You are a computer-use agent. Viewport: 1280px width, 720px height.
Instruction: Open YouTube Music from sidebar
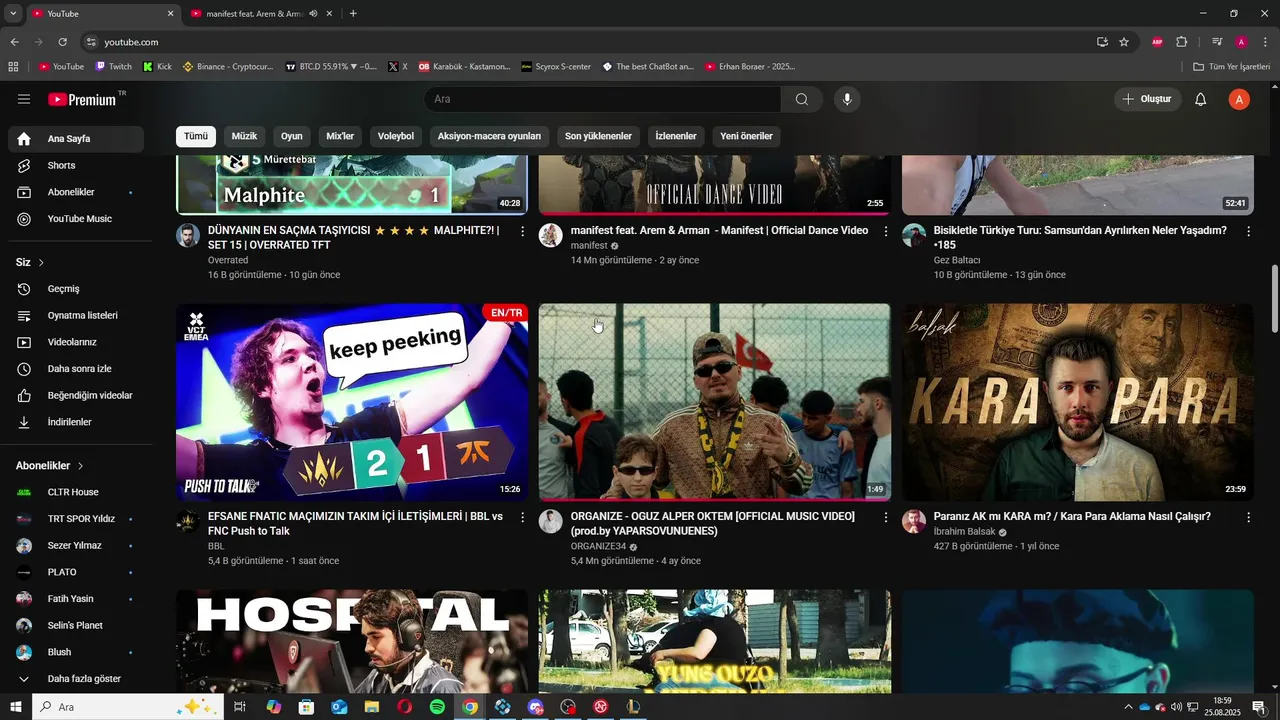tap(75, 219)
